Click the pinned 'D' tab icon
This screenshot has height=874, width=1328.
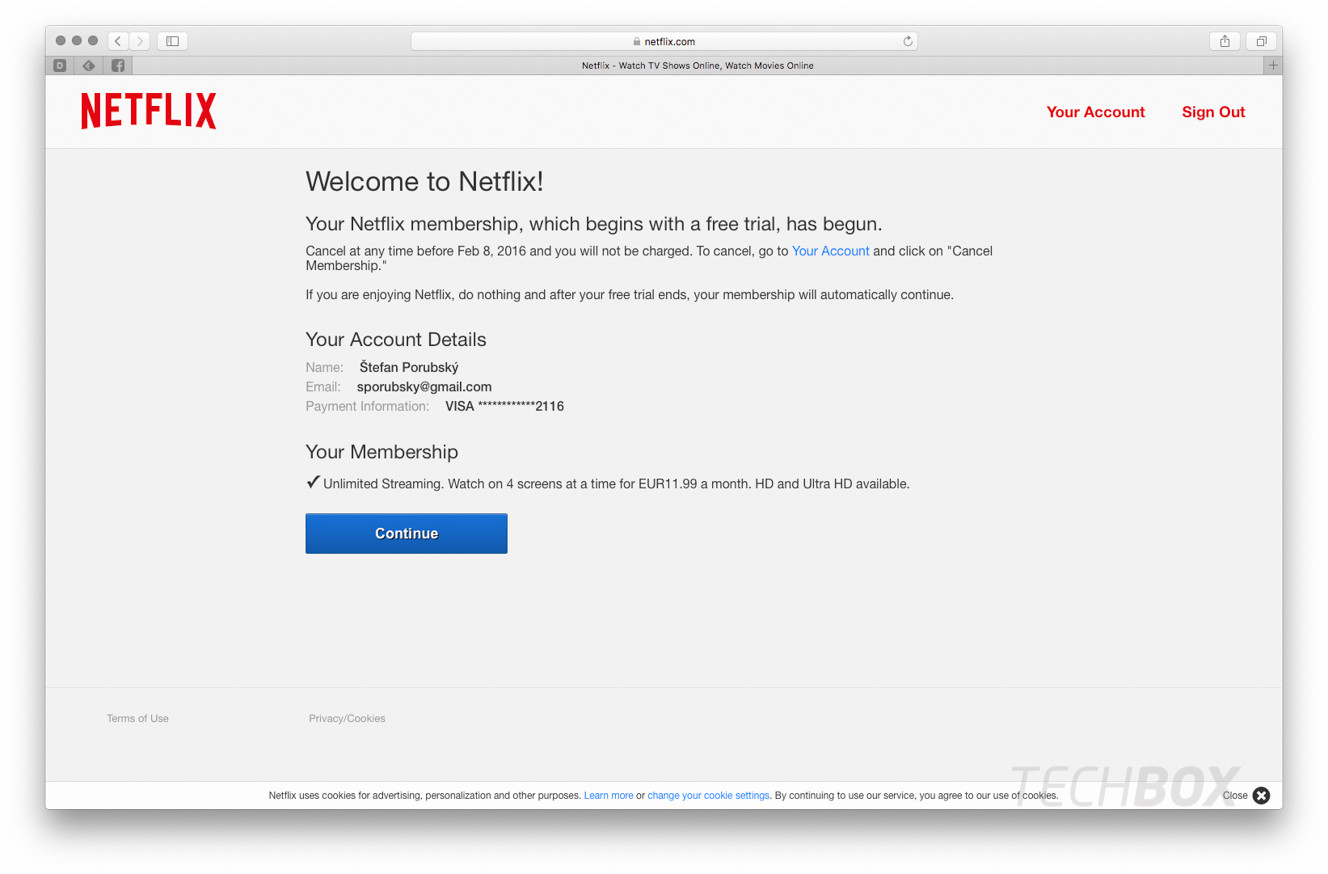pos(60,65)
